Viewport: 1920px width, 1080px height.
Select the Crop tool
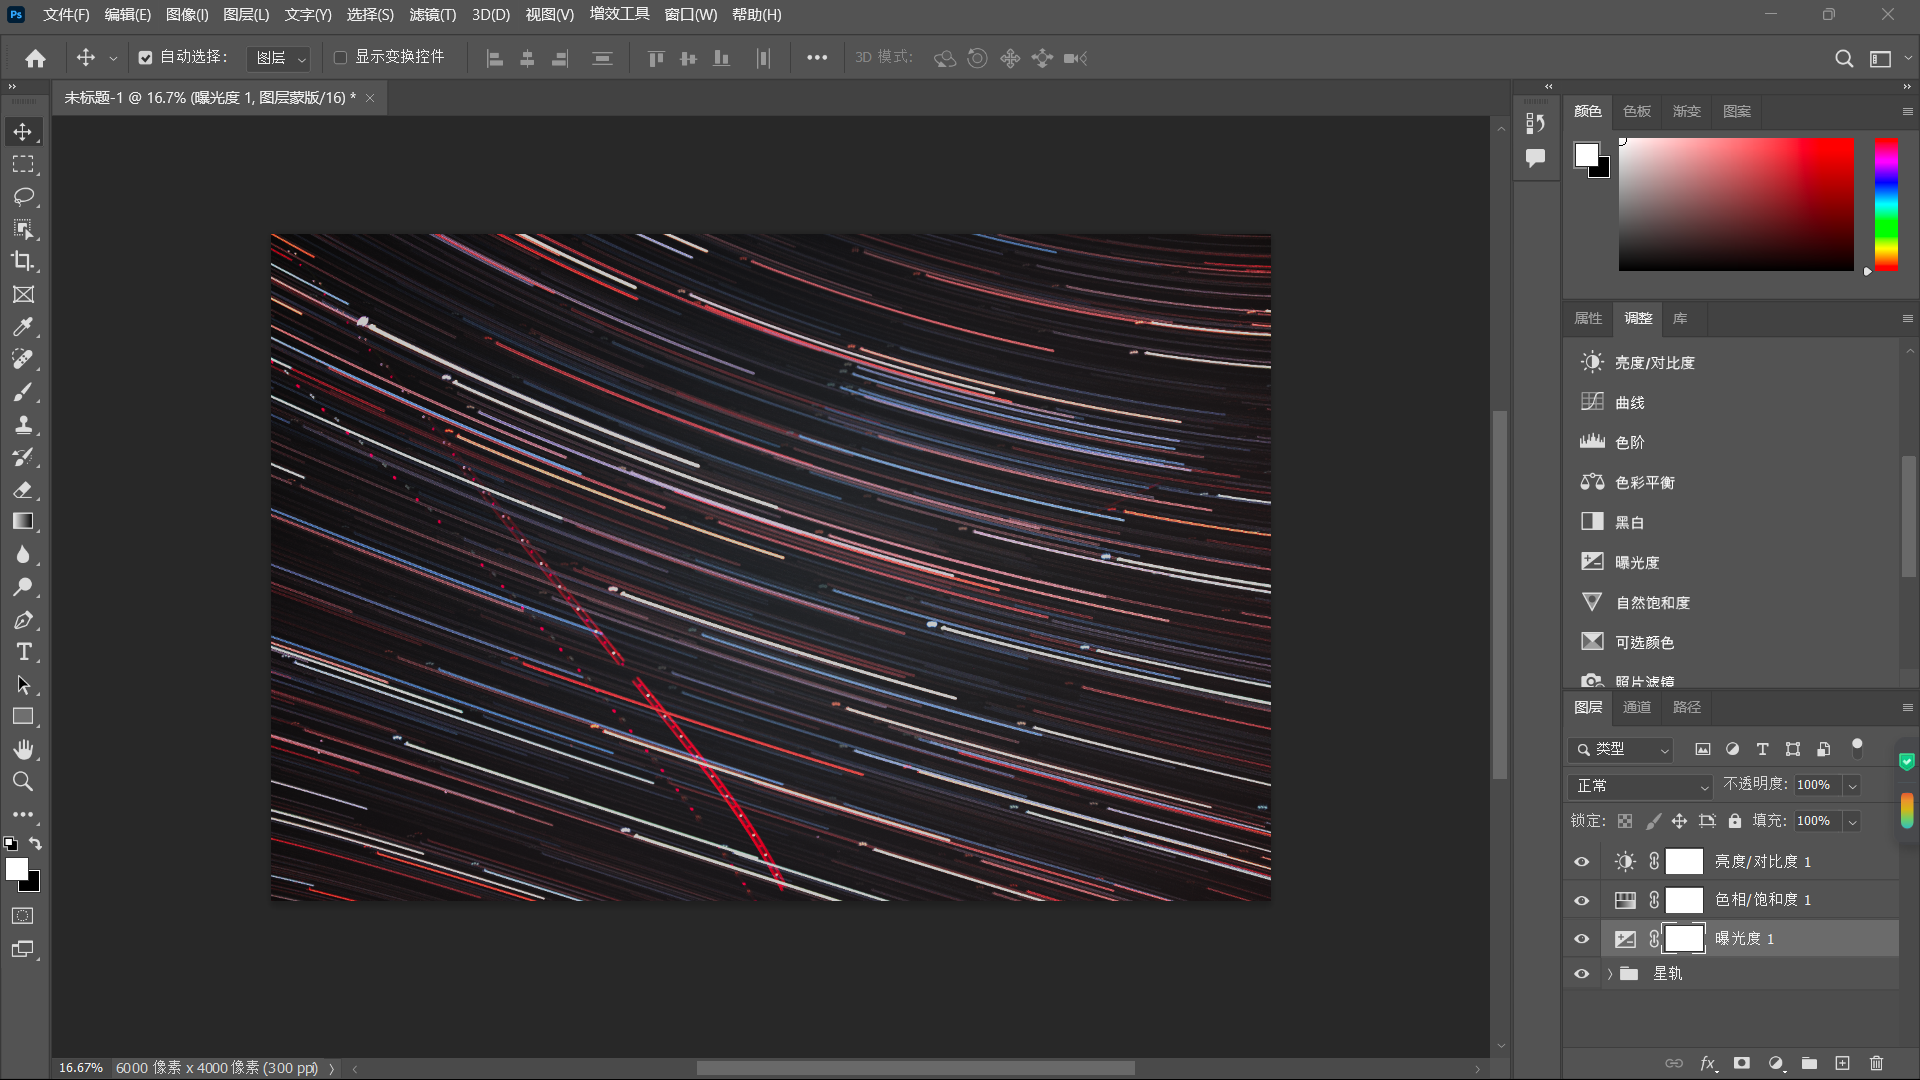click(23, 262)
